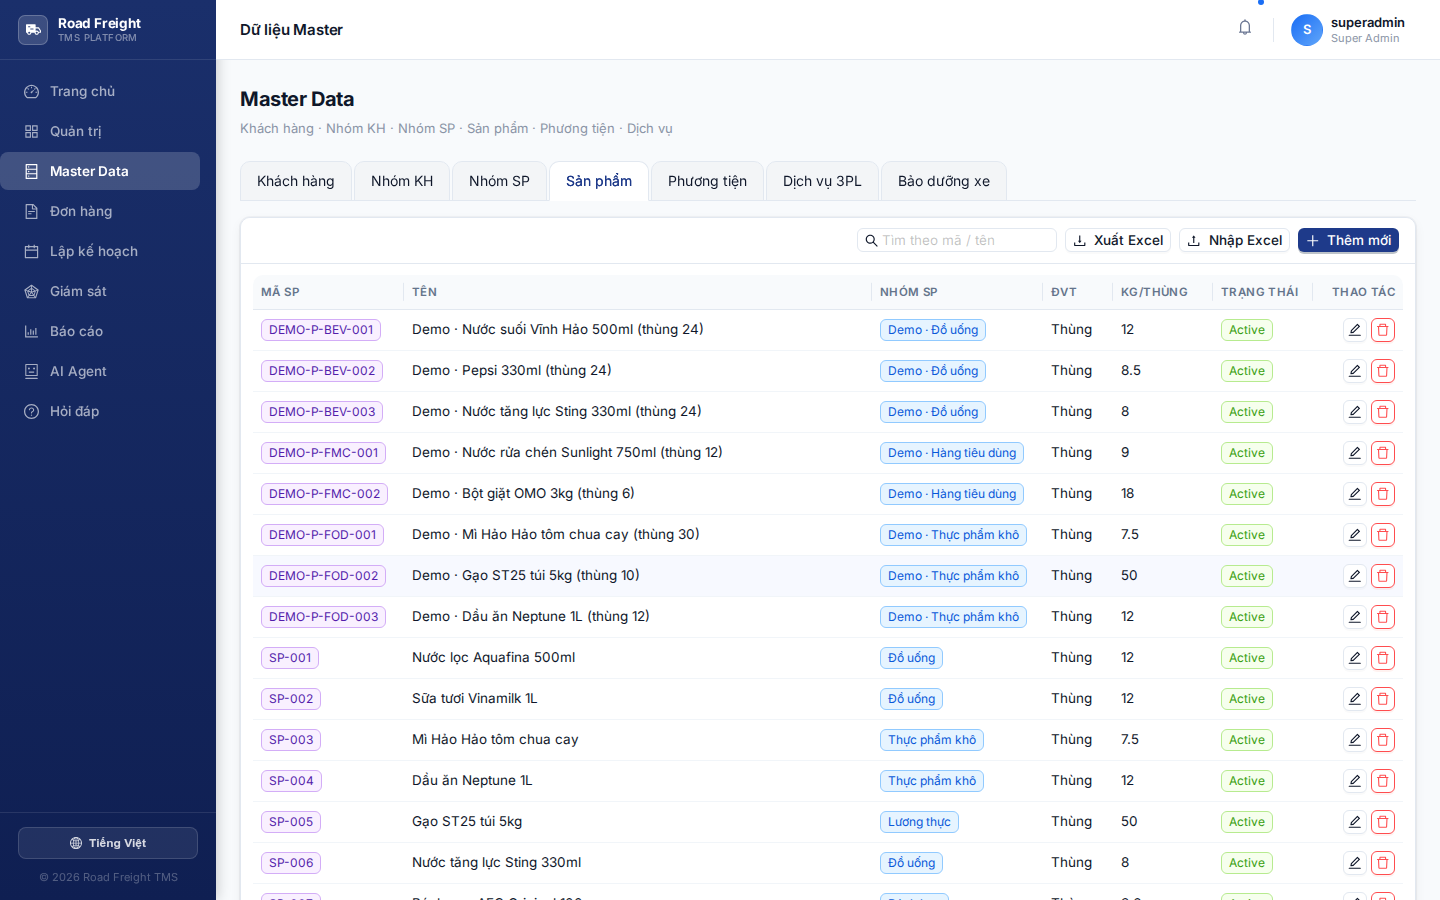Edit the Pepsi 330ml product row
This screenshot has height=900, width=1440.
[1355, 371]
